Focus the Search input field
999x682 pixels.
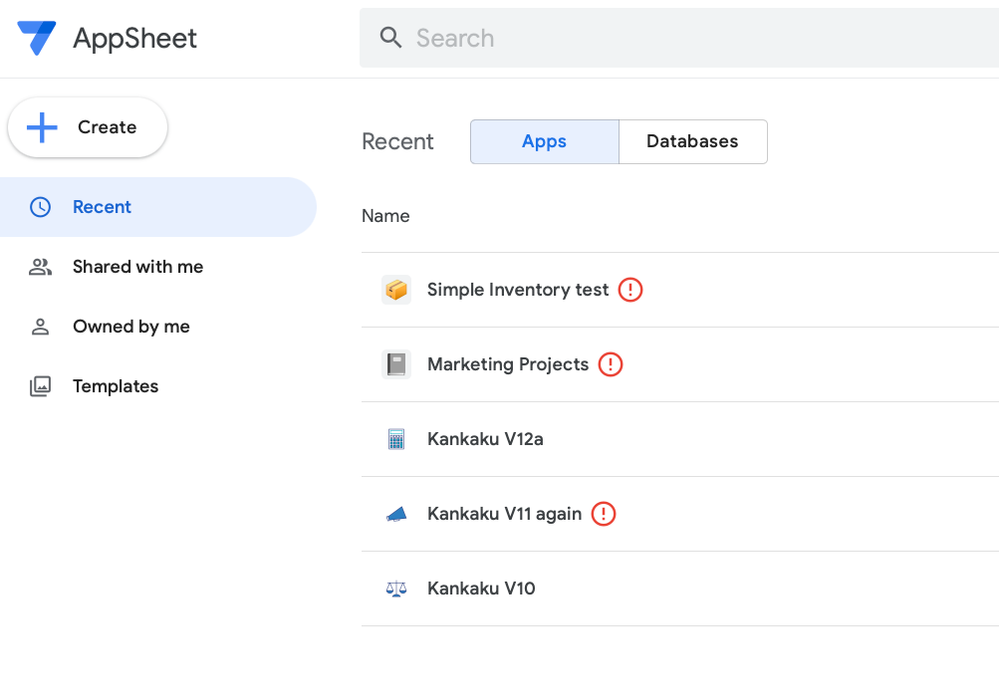tap(679, 38)
